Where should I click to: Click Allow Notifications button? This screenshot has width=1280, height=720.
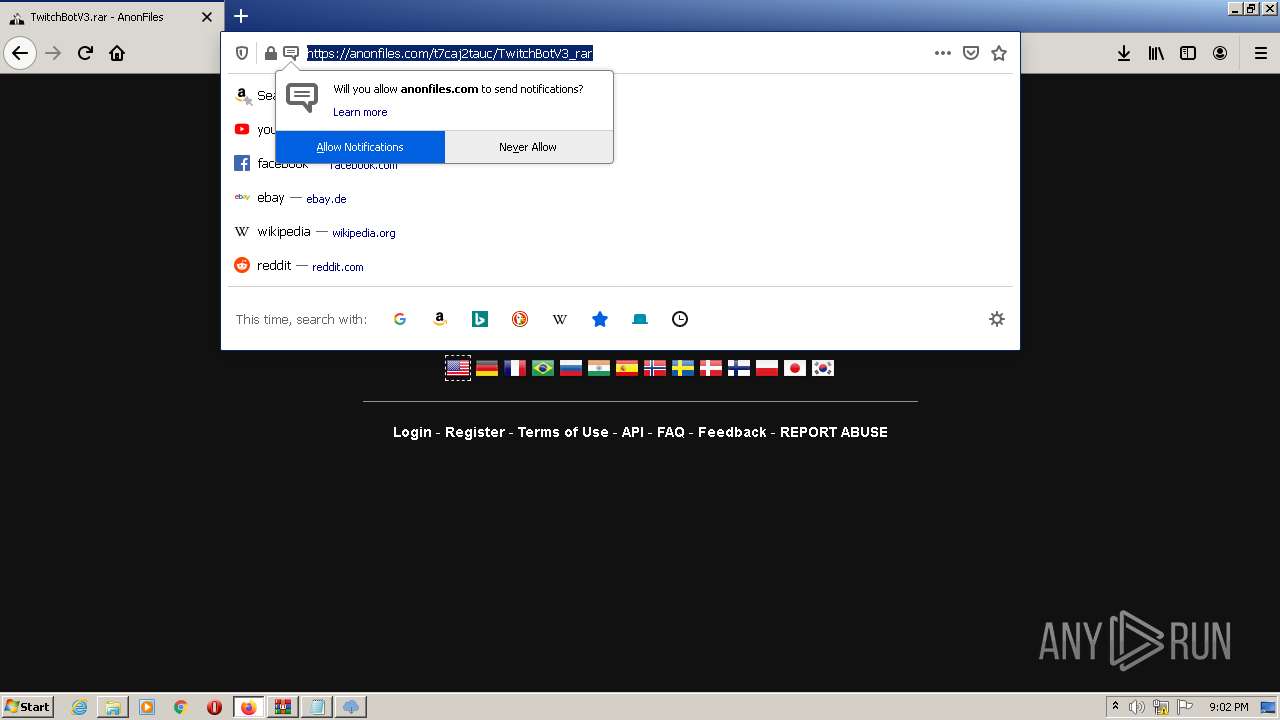tap(360, 147)
